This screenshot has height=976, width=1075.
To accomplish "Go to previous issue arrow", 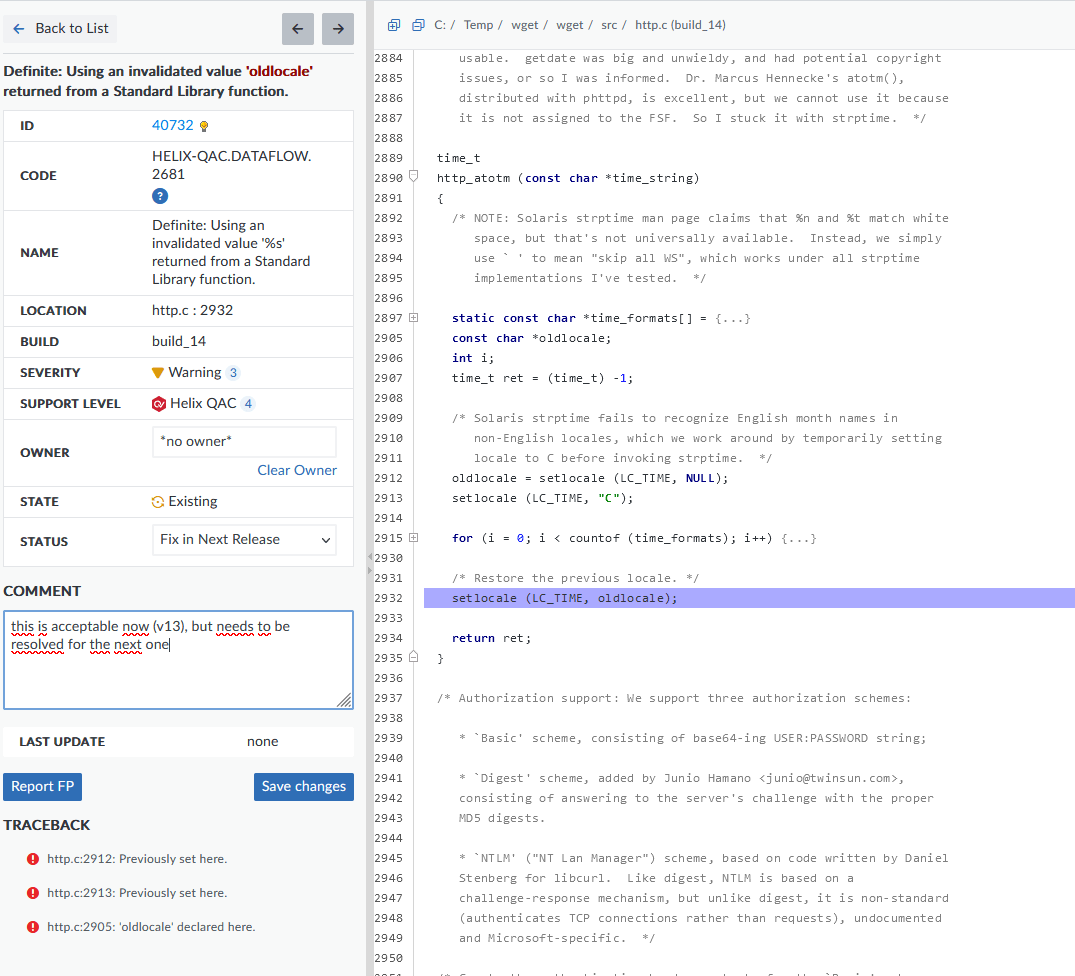I will click(x=298, y=29).
